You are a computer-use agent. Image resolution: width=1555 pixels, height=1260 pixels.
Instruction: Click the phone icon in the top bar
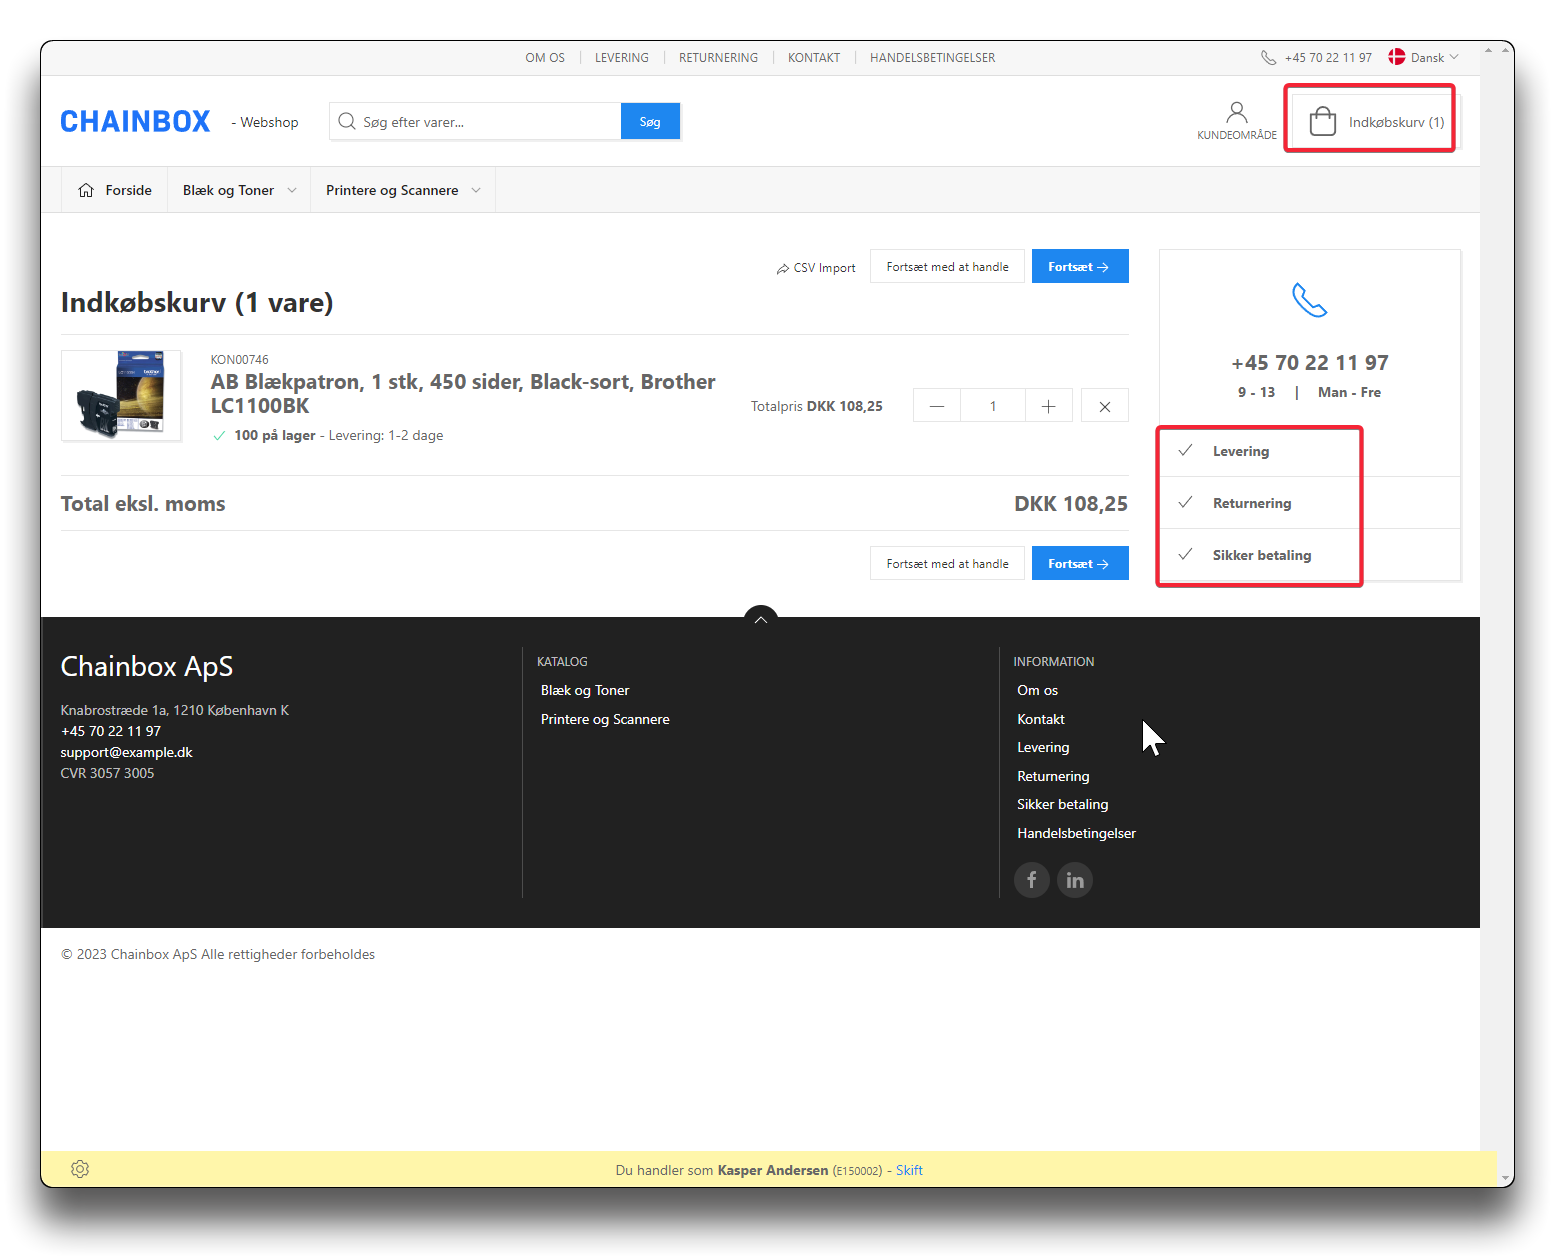pos(1268,58)
